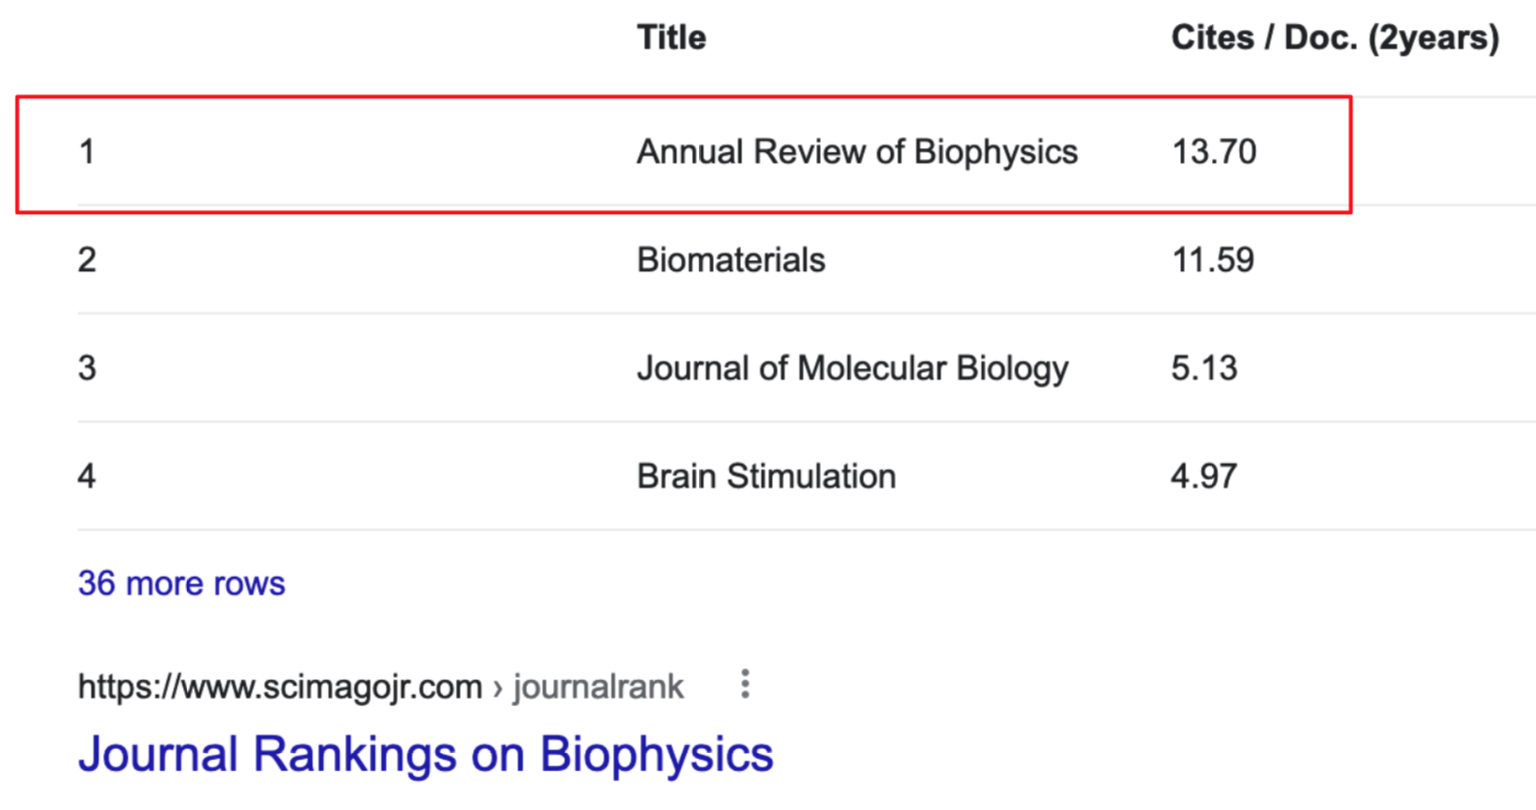Click the 11.59 citation value
The width and height of the screenshot is (1536, 810).
point(1212,260)
